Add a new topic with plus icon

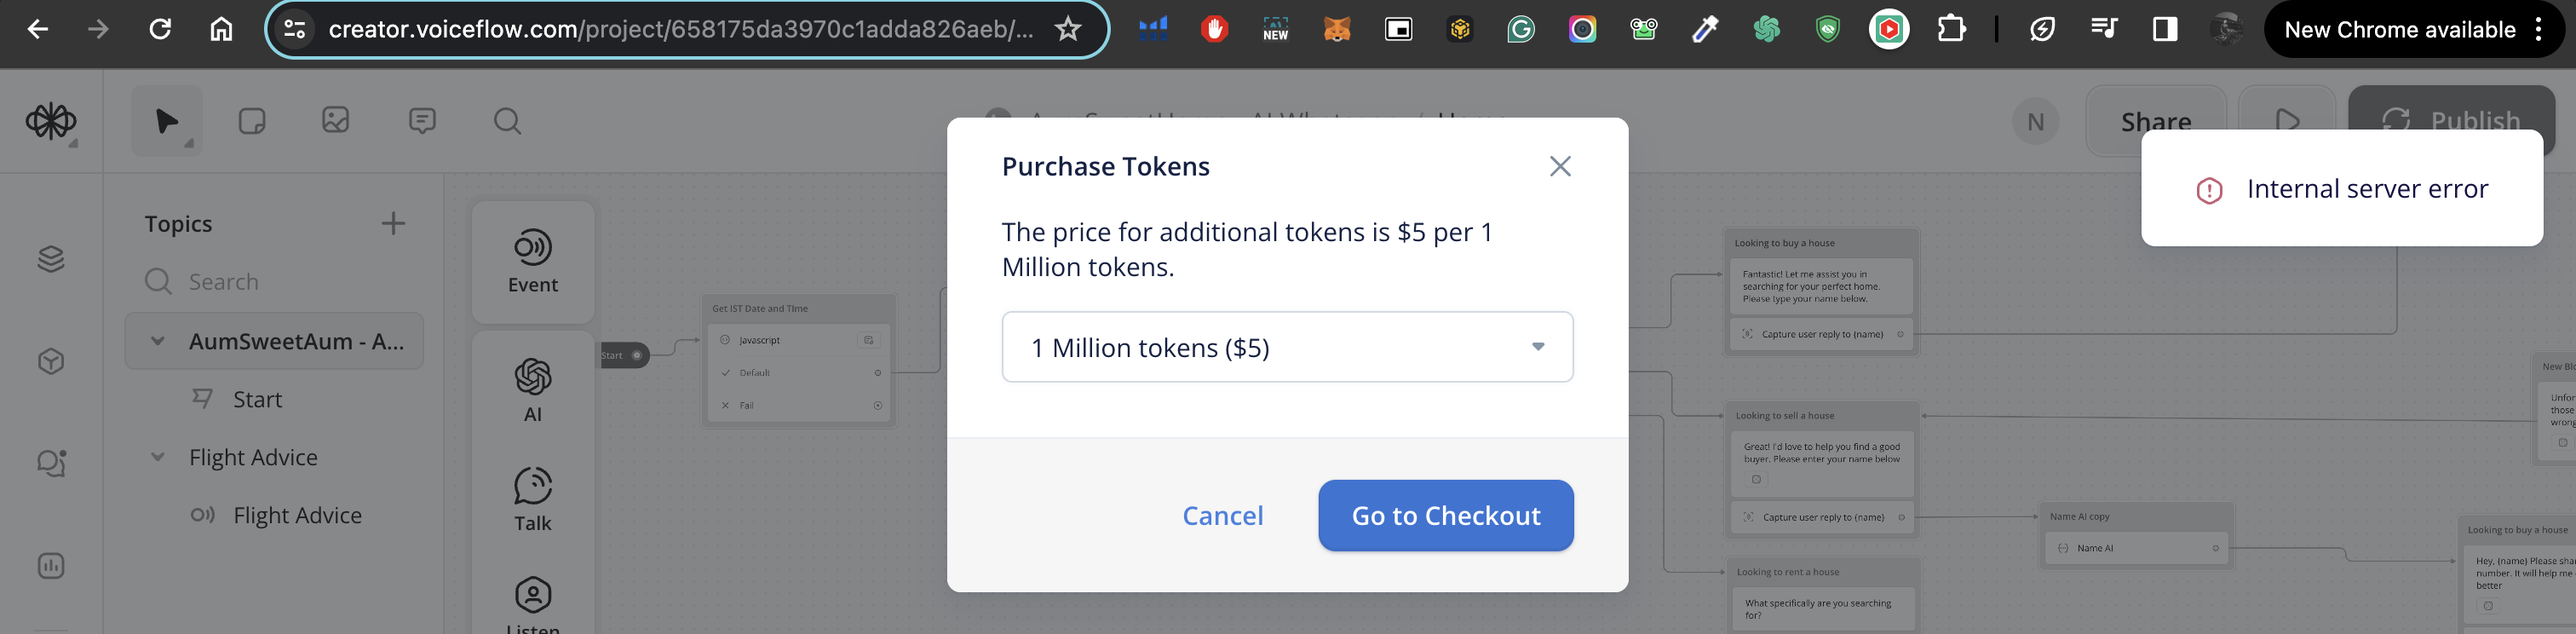click(393, 223)
